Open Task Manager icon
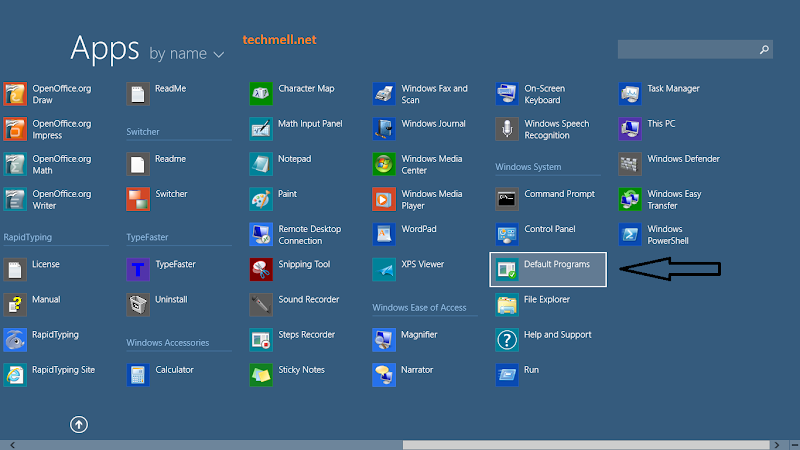This screenshot has width=800, height=450. tap(630, 94)
